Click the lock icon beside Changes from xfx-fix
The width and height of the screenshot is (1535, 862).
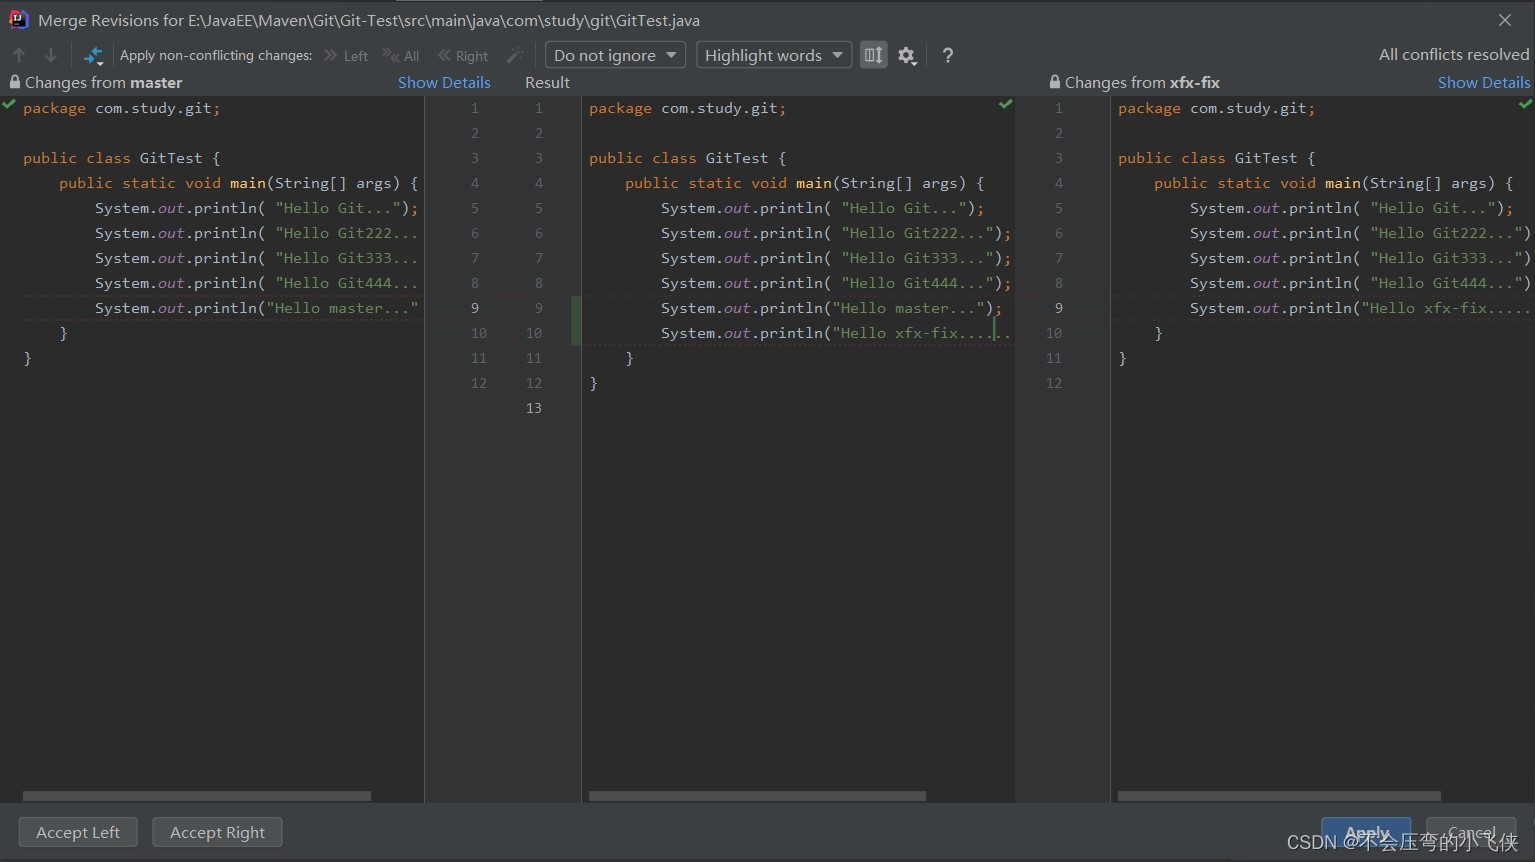click(x=1054, y=82)
